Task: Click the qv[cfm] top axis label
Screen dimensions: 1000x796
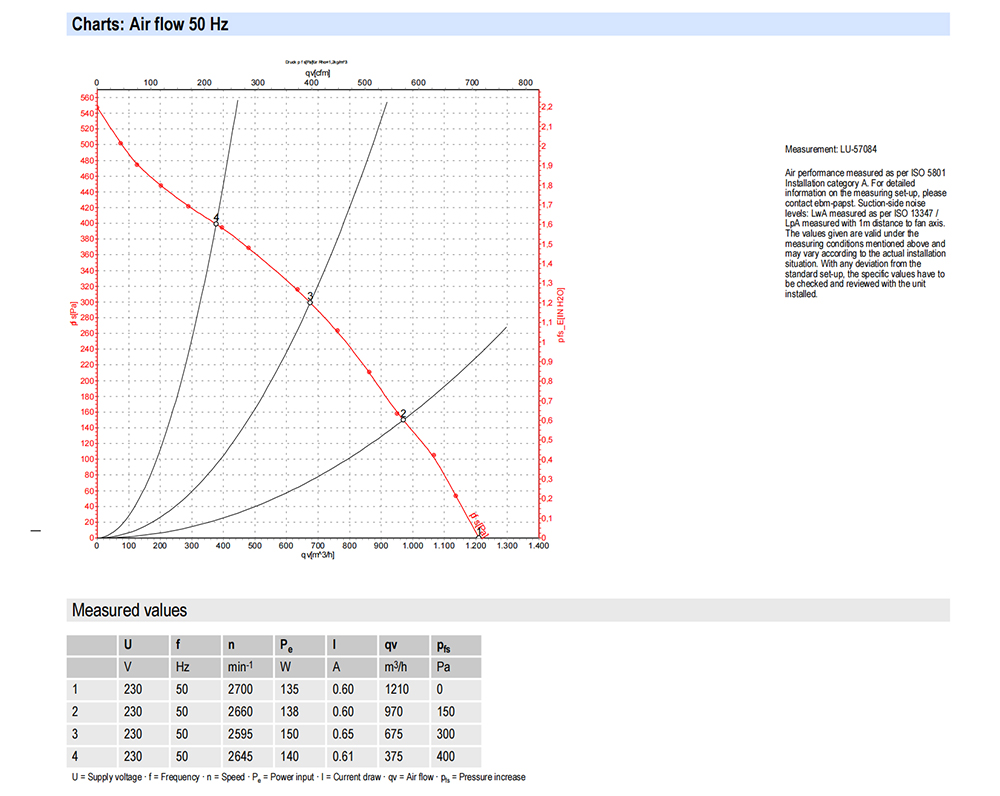Action: click(317, 73)
